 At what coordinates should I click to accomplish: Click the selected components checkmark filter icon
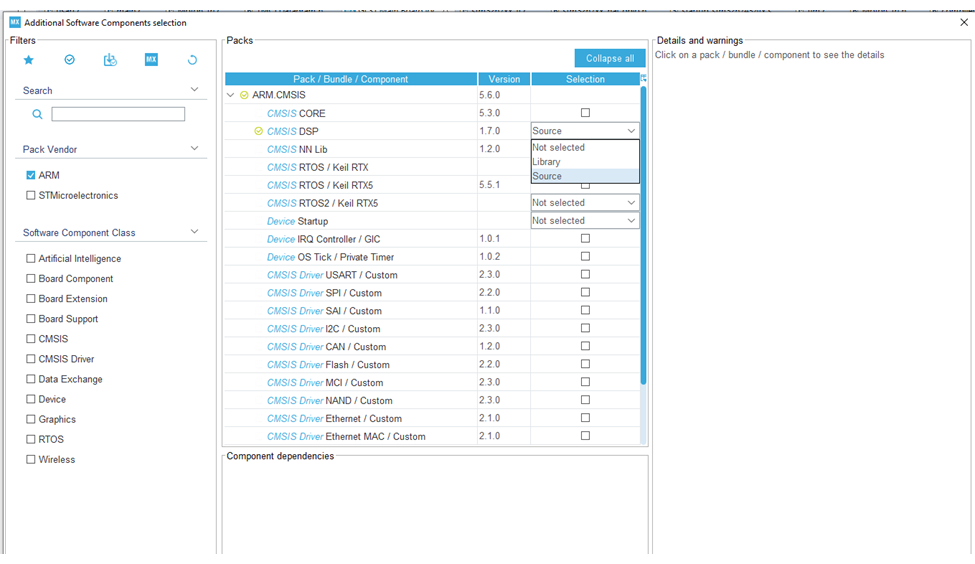[x=70, y=60]
